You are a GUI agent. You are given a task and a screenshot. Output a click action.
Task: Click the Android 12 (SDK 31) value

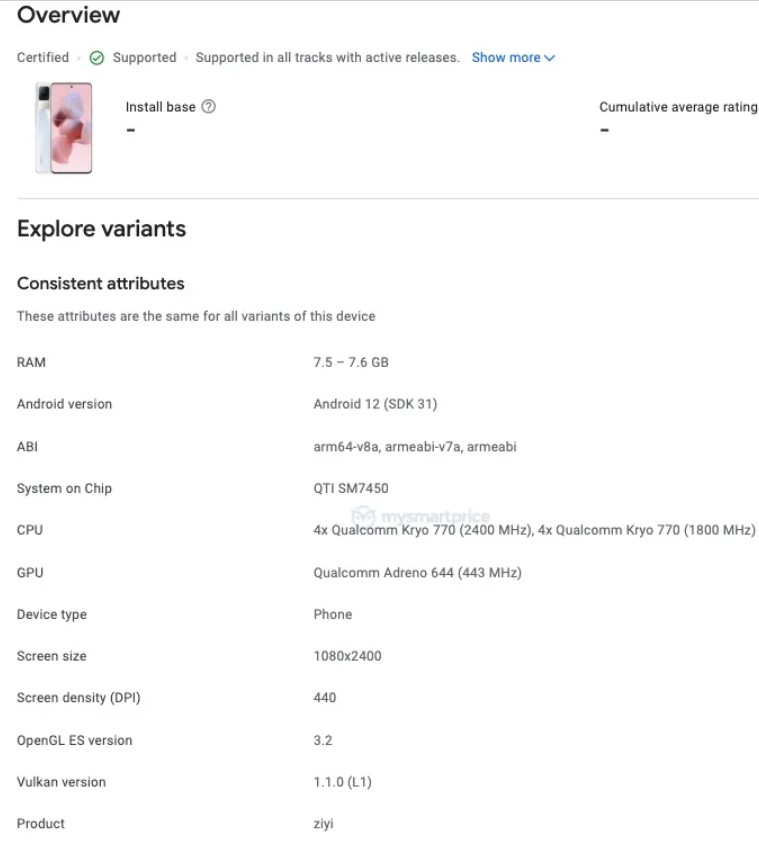[375, 404]
